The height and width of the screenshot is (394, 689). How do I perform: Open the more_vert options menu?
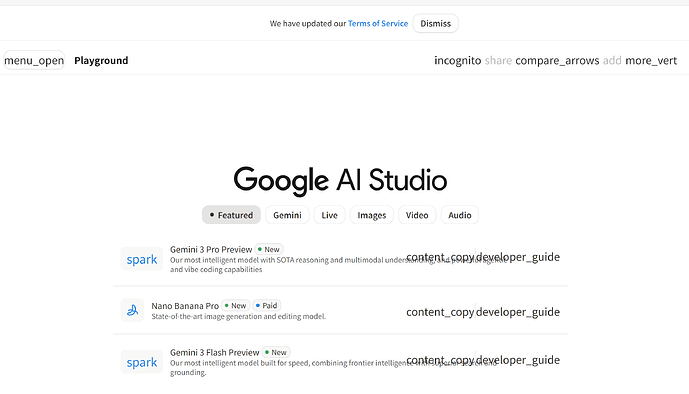tap(651, 60)
